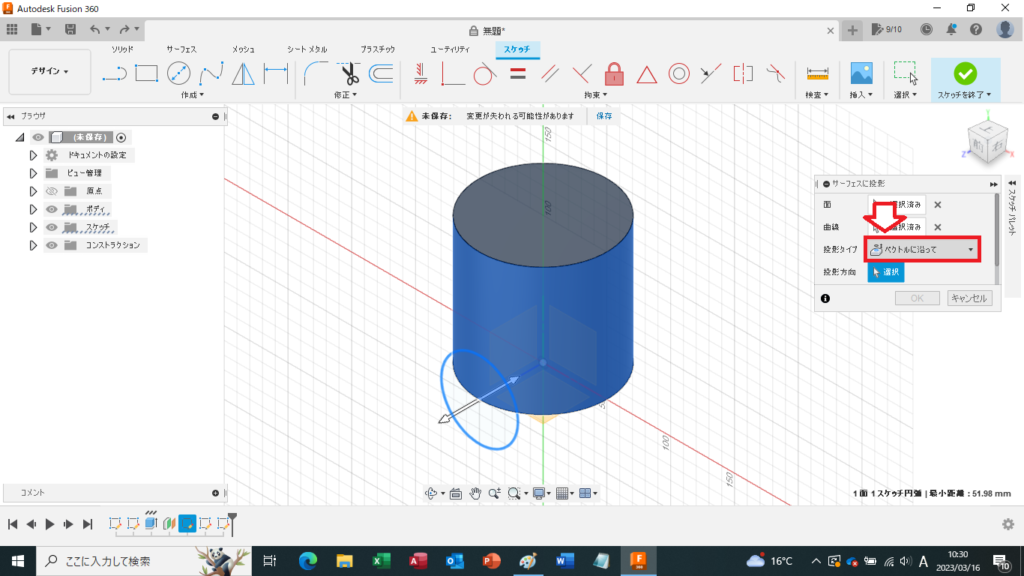
Task: Select the Trim scissors tool
Action: pos(349,74)
